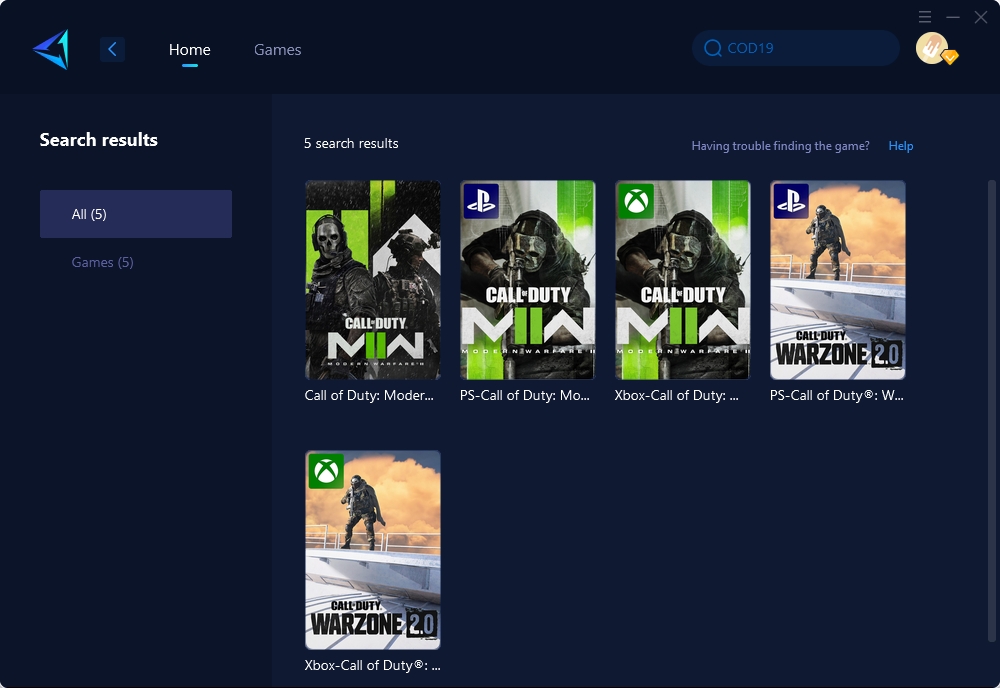
Task: Click the 'Xbox-Call of Duty: ...' title
Action: pos(677,395)
